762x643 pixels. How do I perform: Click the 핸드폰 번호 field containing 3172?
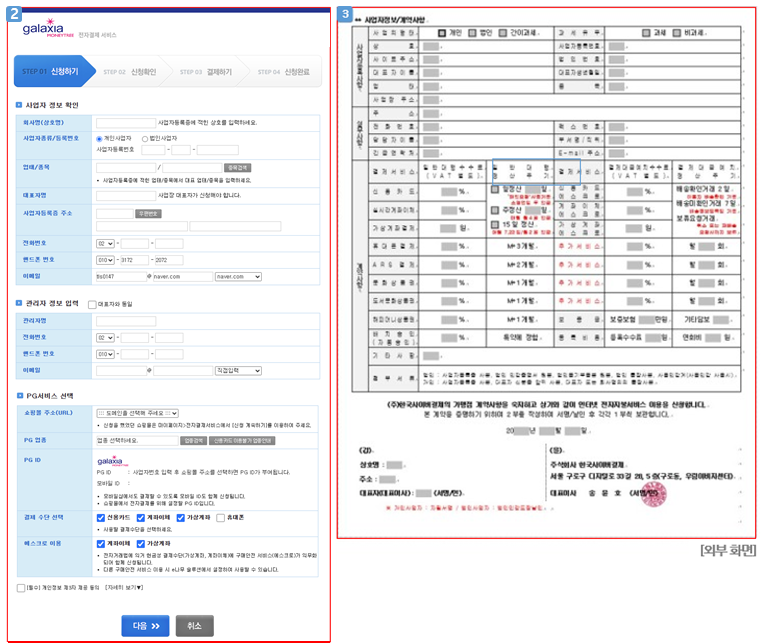pos(135,260)
